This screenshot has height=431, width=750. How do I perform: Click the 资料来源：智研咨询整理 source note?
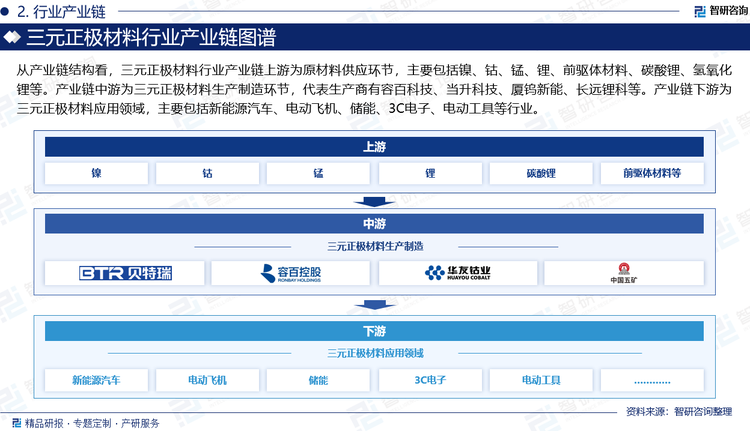679,411
